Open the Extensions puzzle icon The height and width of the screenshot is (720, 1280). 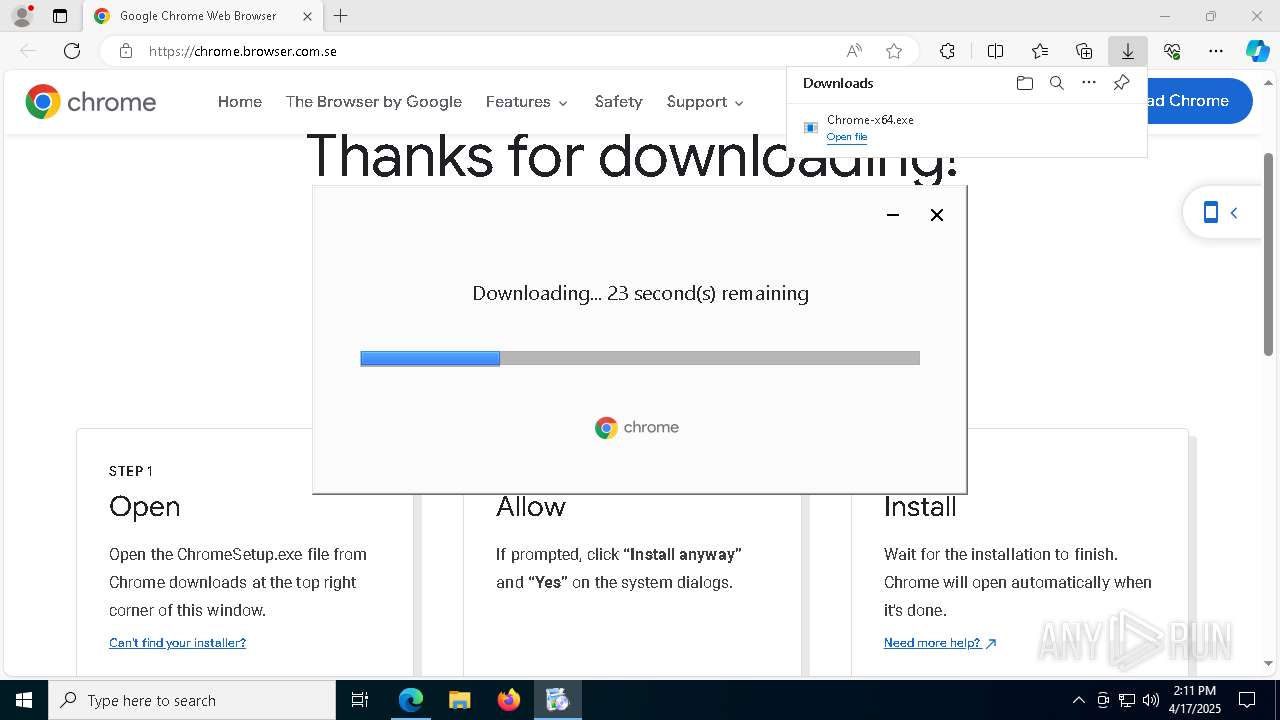click(x=947, y=51)
